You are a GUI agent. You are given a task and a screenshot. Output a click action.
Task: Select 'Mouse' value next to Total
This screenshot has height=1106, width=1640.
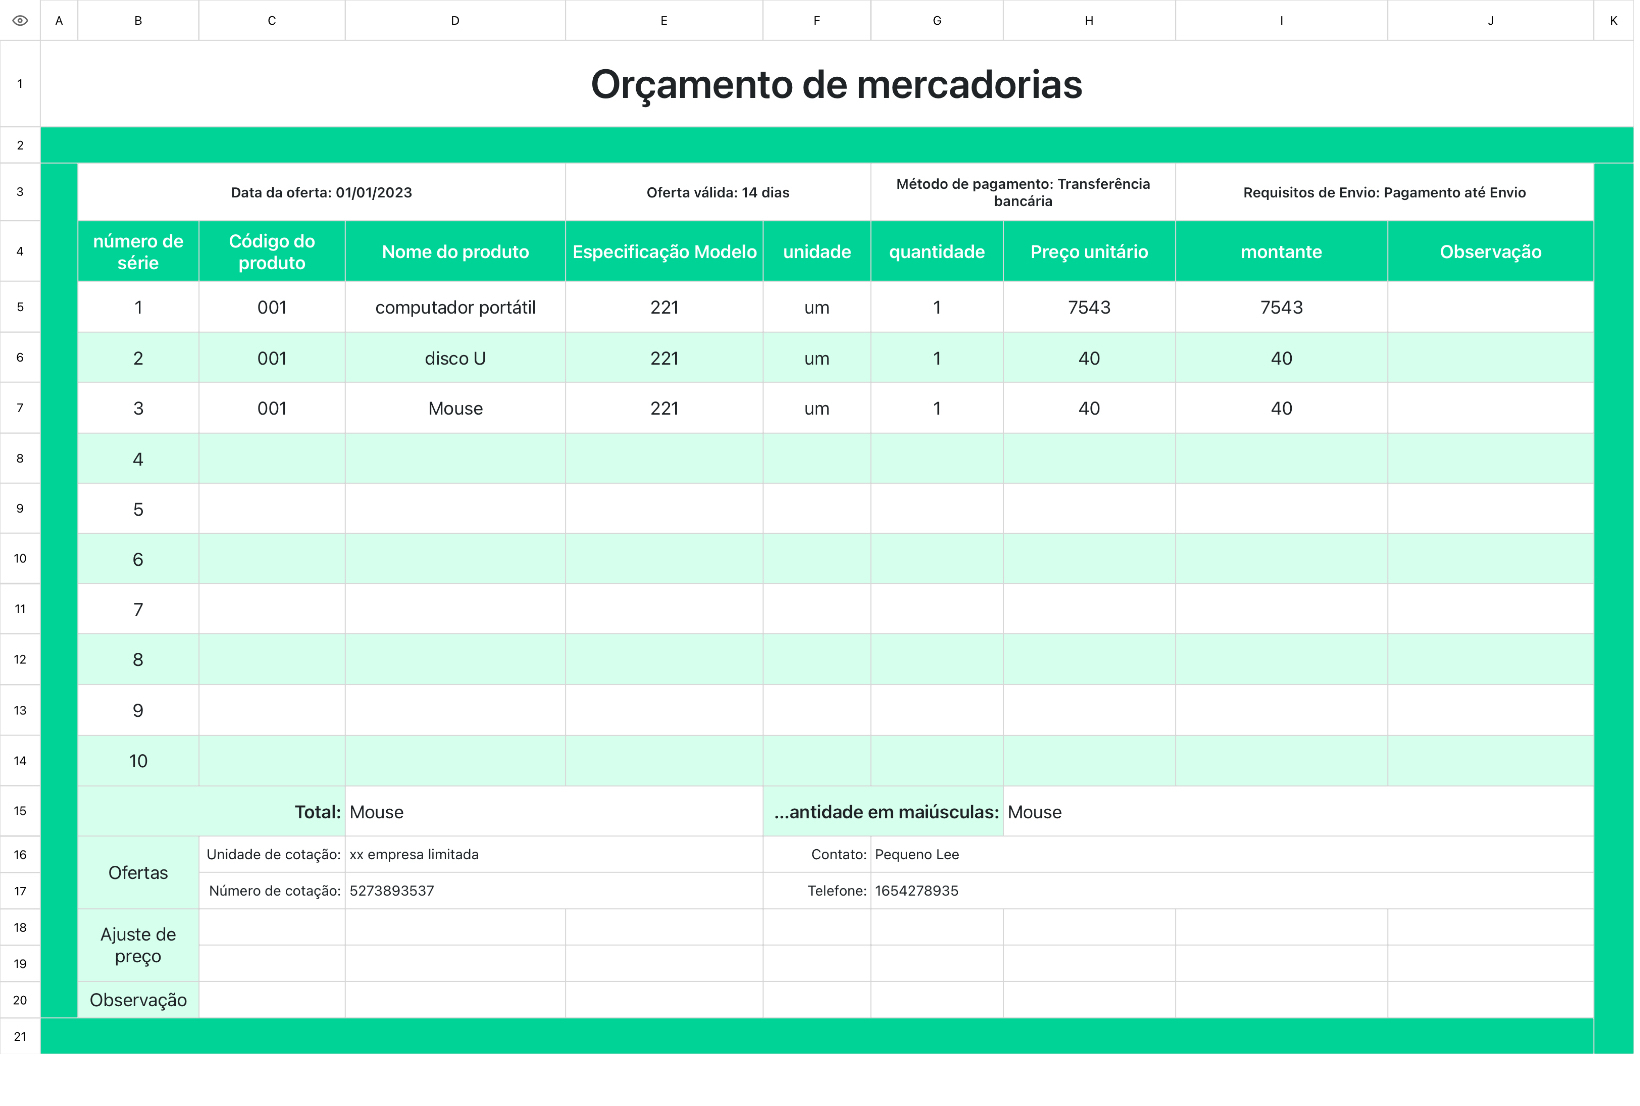(x=554, y=811)
